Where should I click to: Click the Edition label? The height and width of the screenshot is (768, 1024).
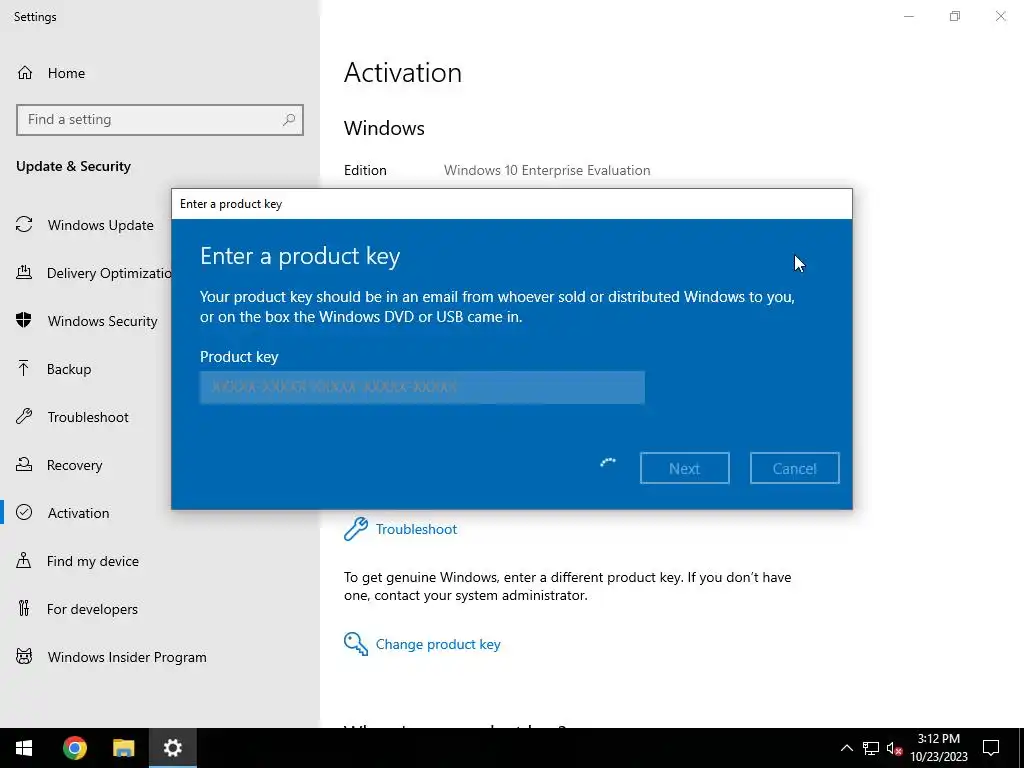click(365, 170)
